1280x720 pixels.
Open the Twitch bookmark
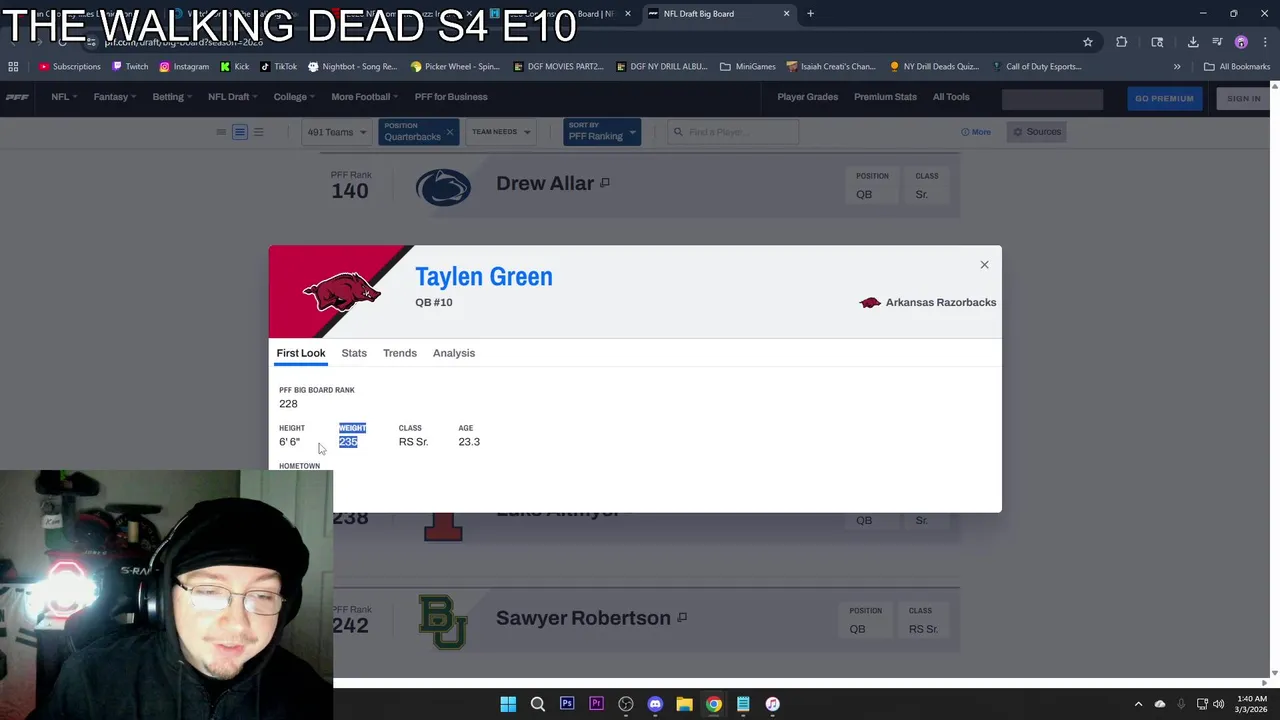129,67
